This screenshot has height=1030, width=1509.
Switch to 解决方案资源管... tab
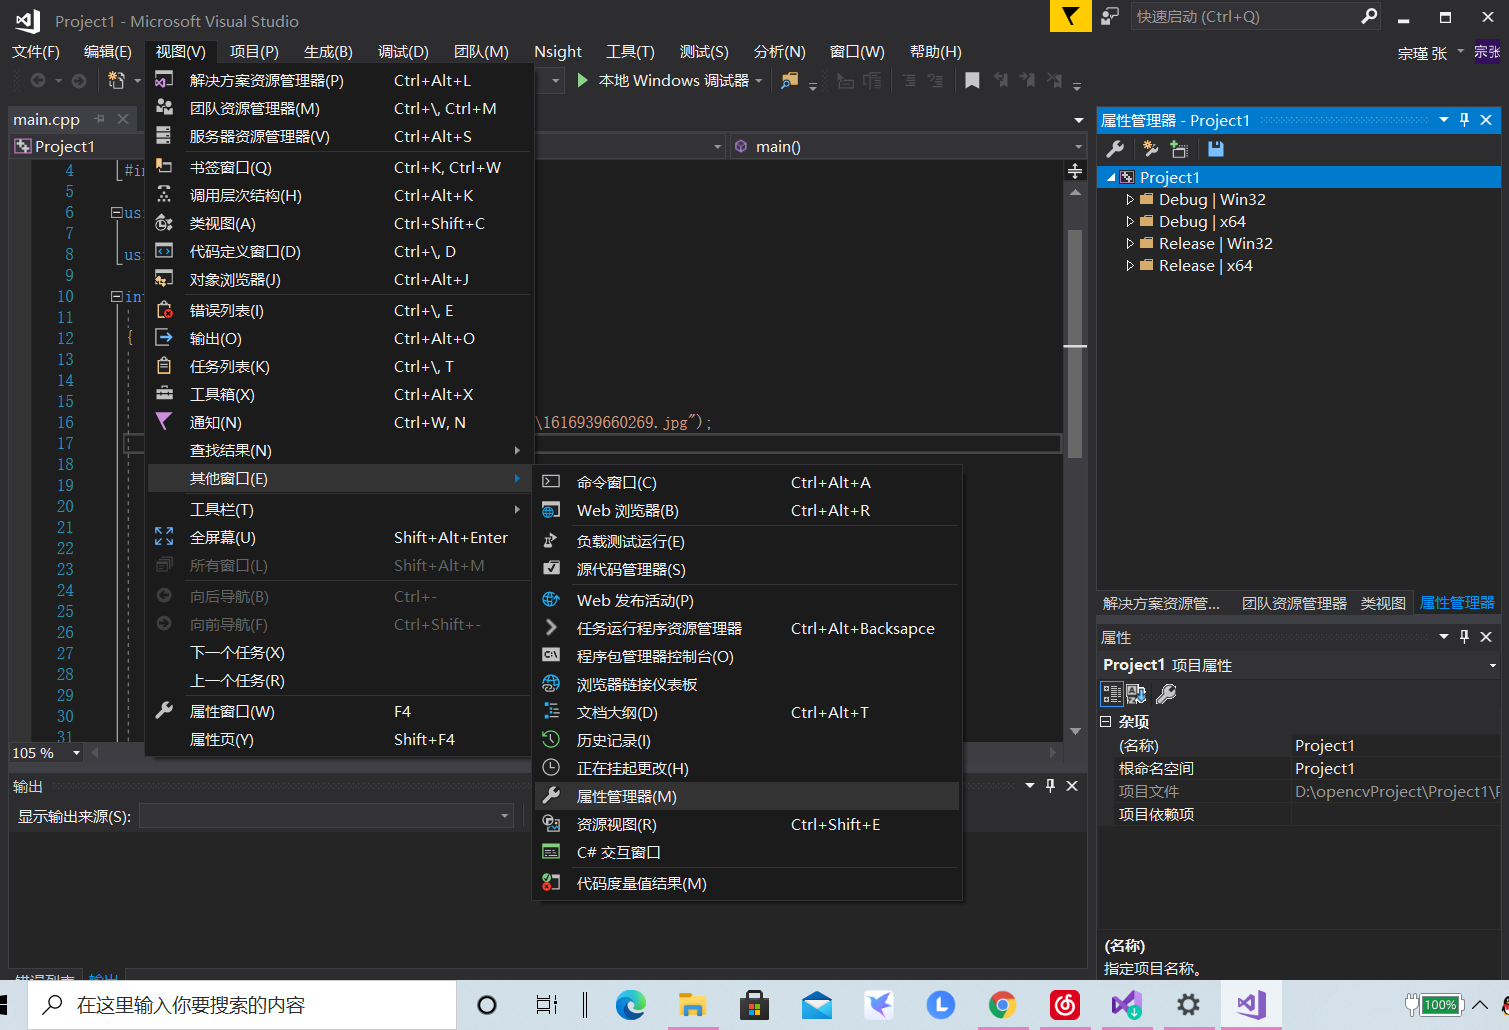(1161, 603)
